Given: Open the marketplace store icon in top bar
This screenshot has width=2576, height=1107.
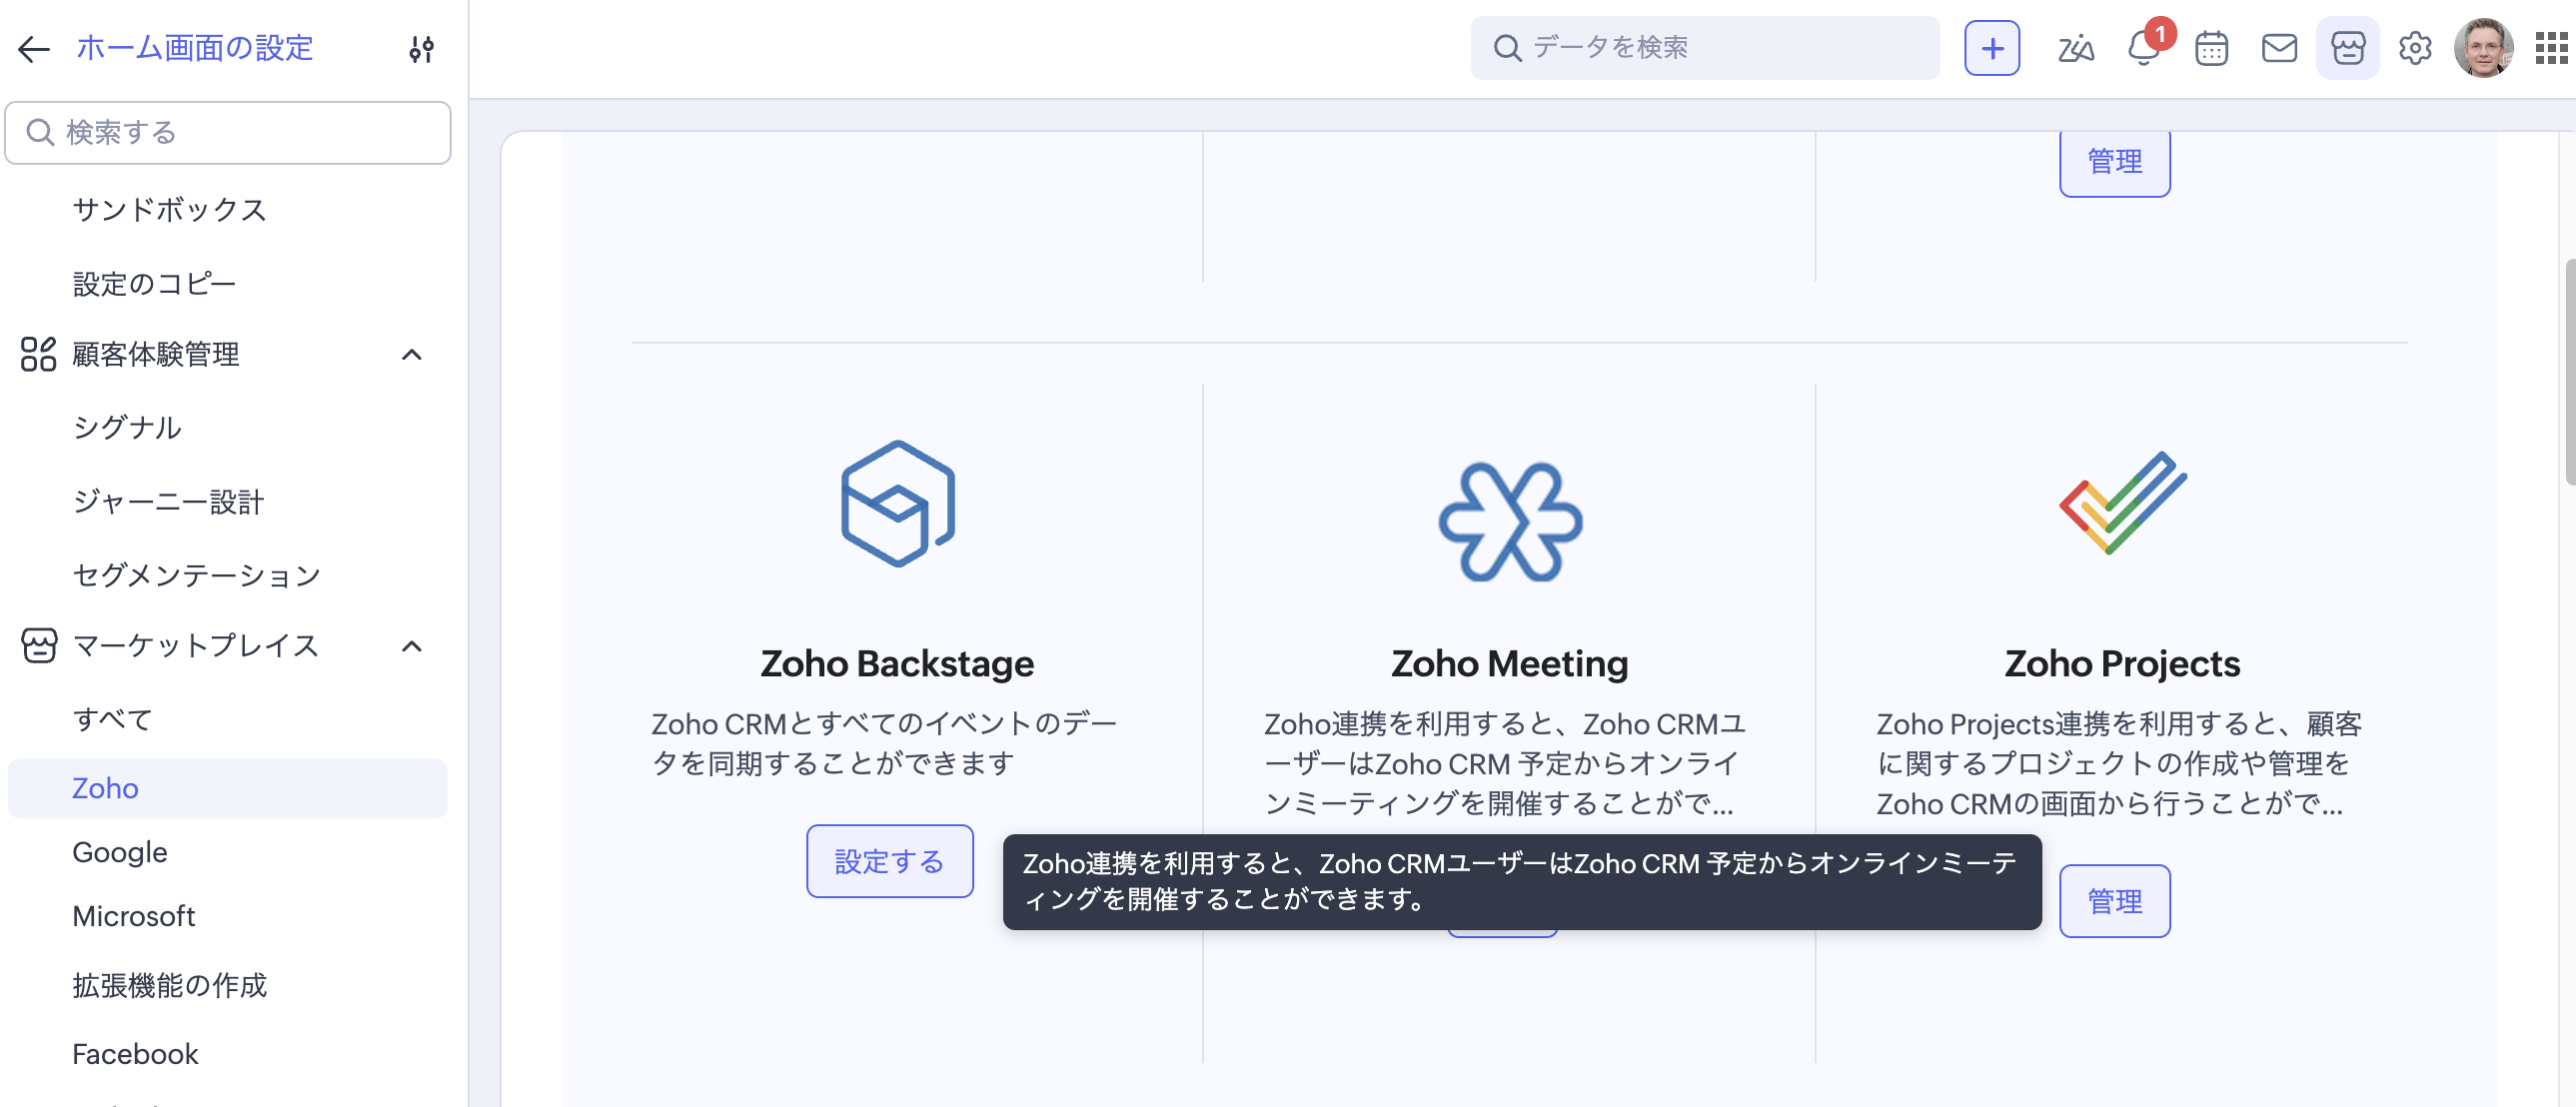Looking at the screenshot, I should click(x=2347, y=48).
